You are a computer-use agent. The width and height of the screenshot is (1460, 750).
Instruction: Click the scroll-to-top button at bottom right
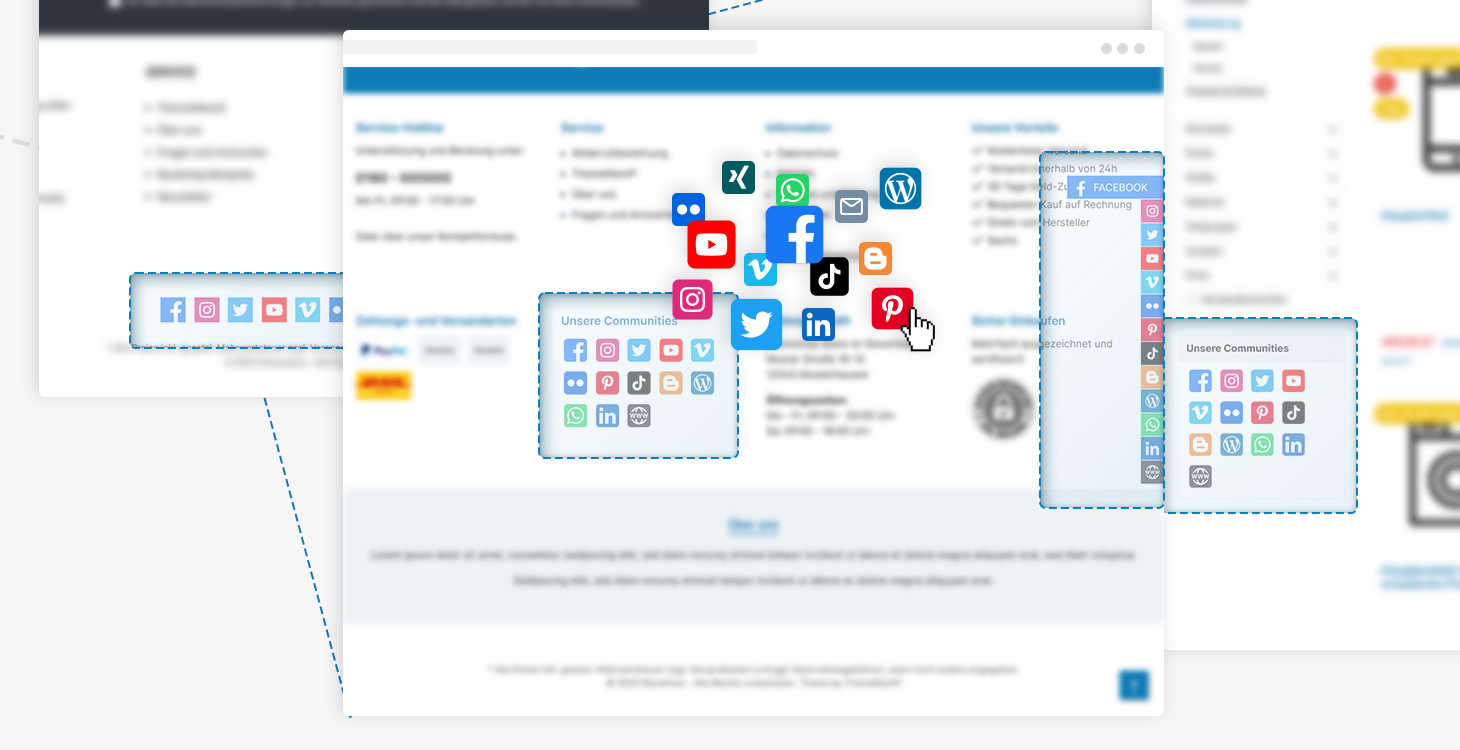click(1134, 686)
